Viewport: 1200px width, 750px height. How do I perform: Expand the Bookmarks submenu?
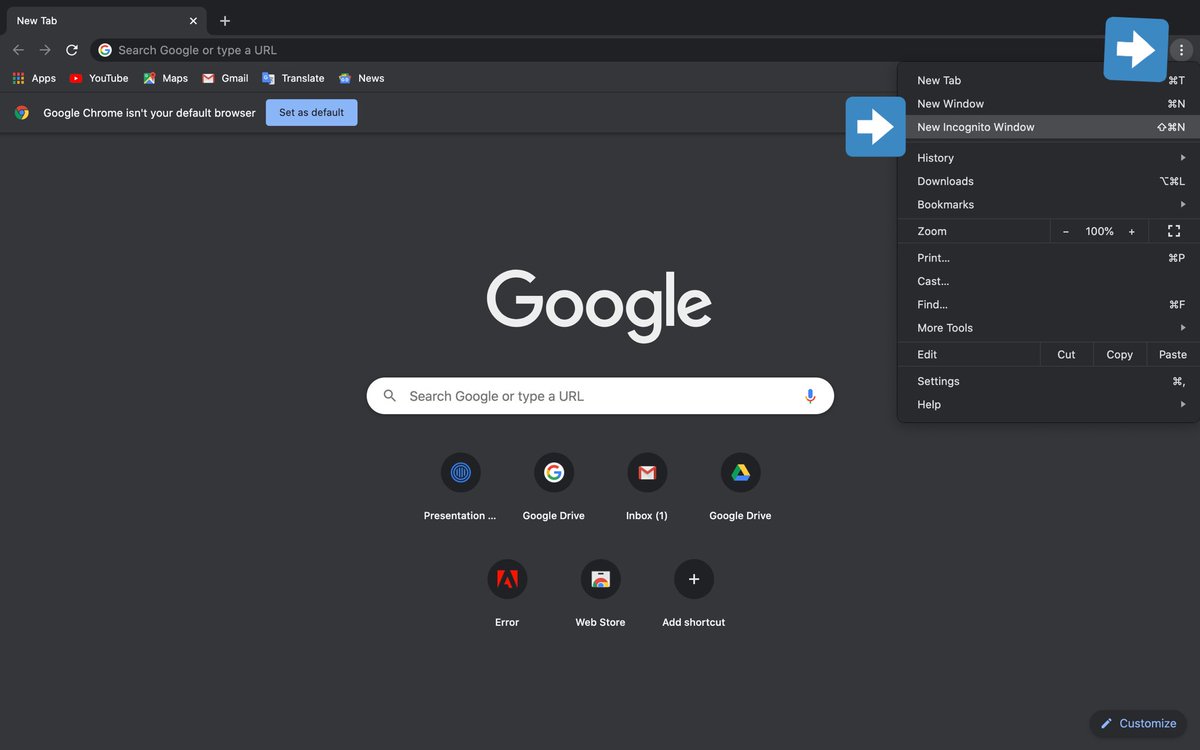1048,205
